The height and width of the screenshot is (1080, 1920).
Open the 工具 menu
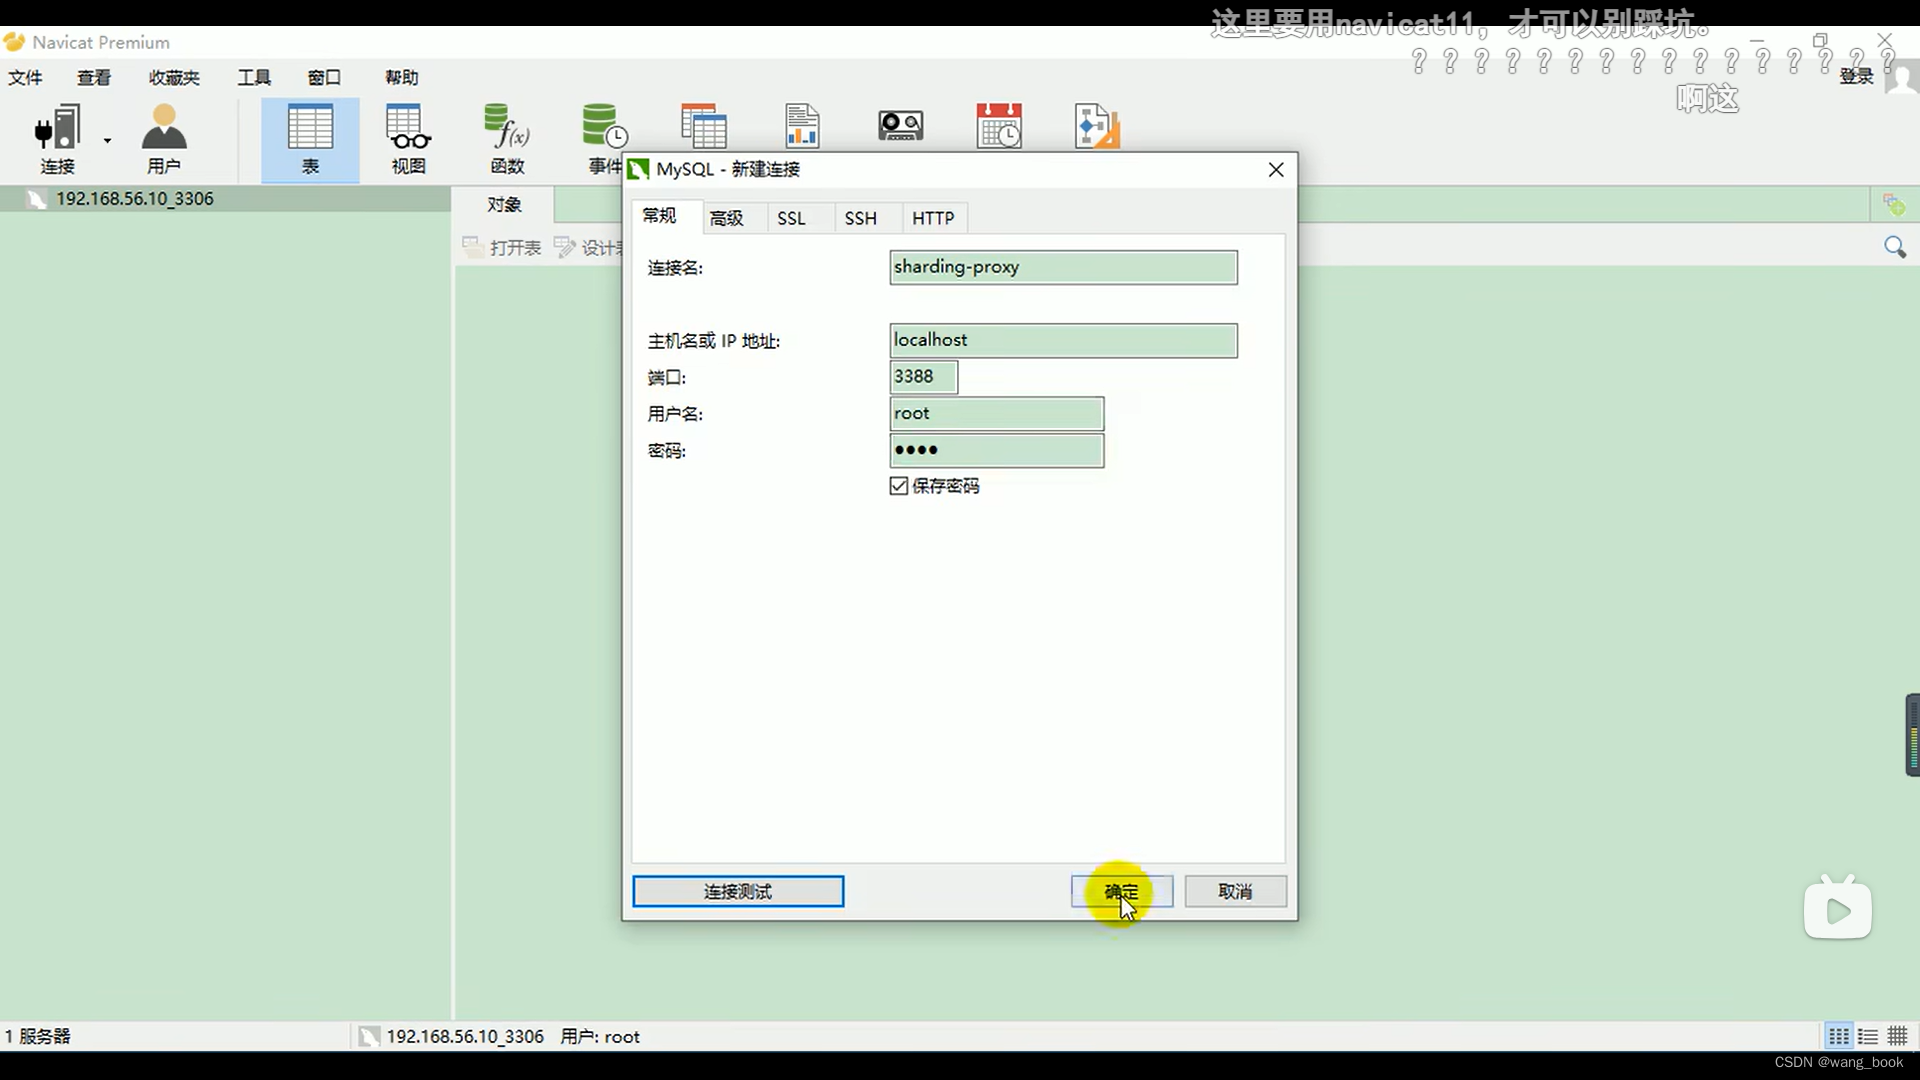click(x=254, y=78)
